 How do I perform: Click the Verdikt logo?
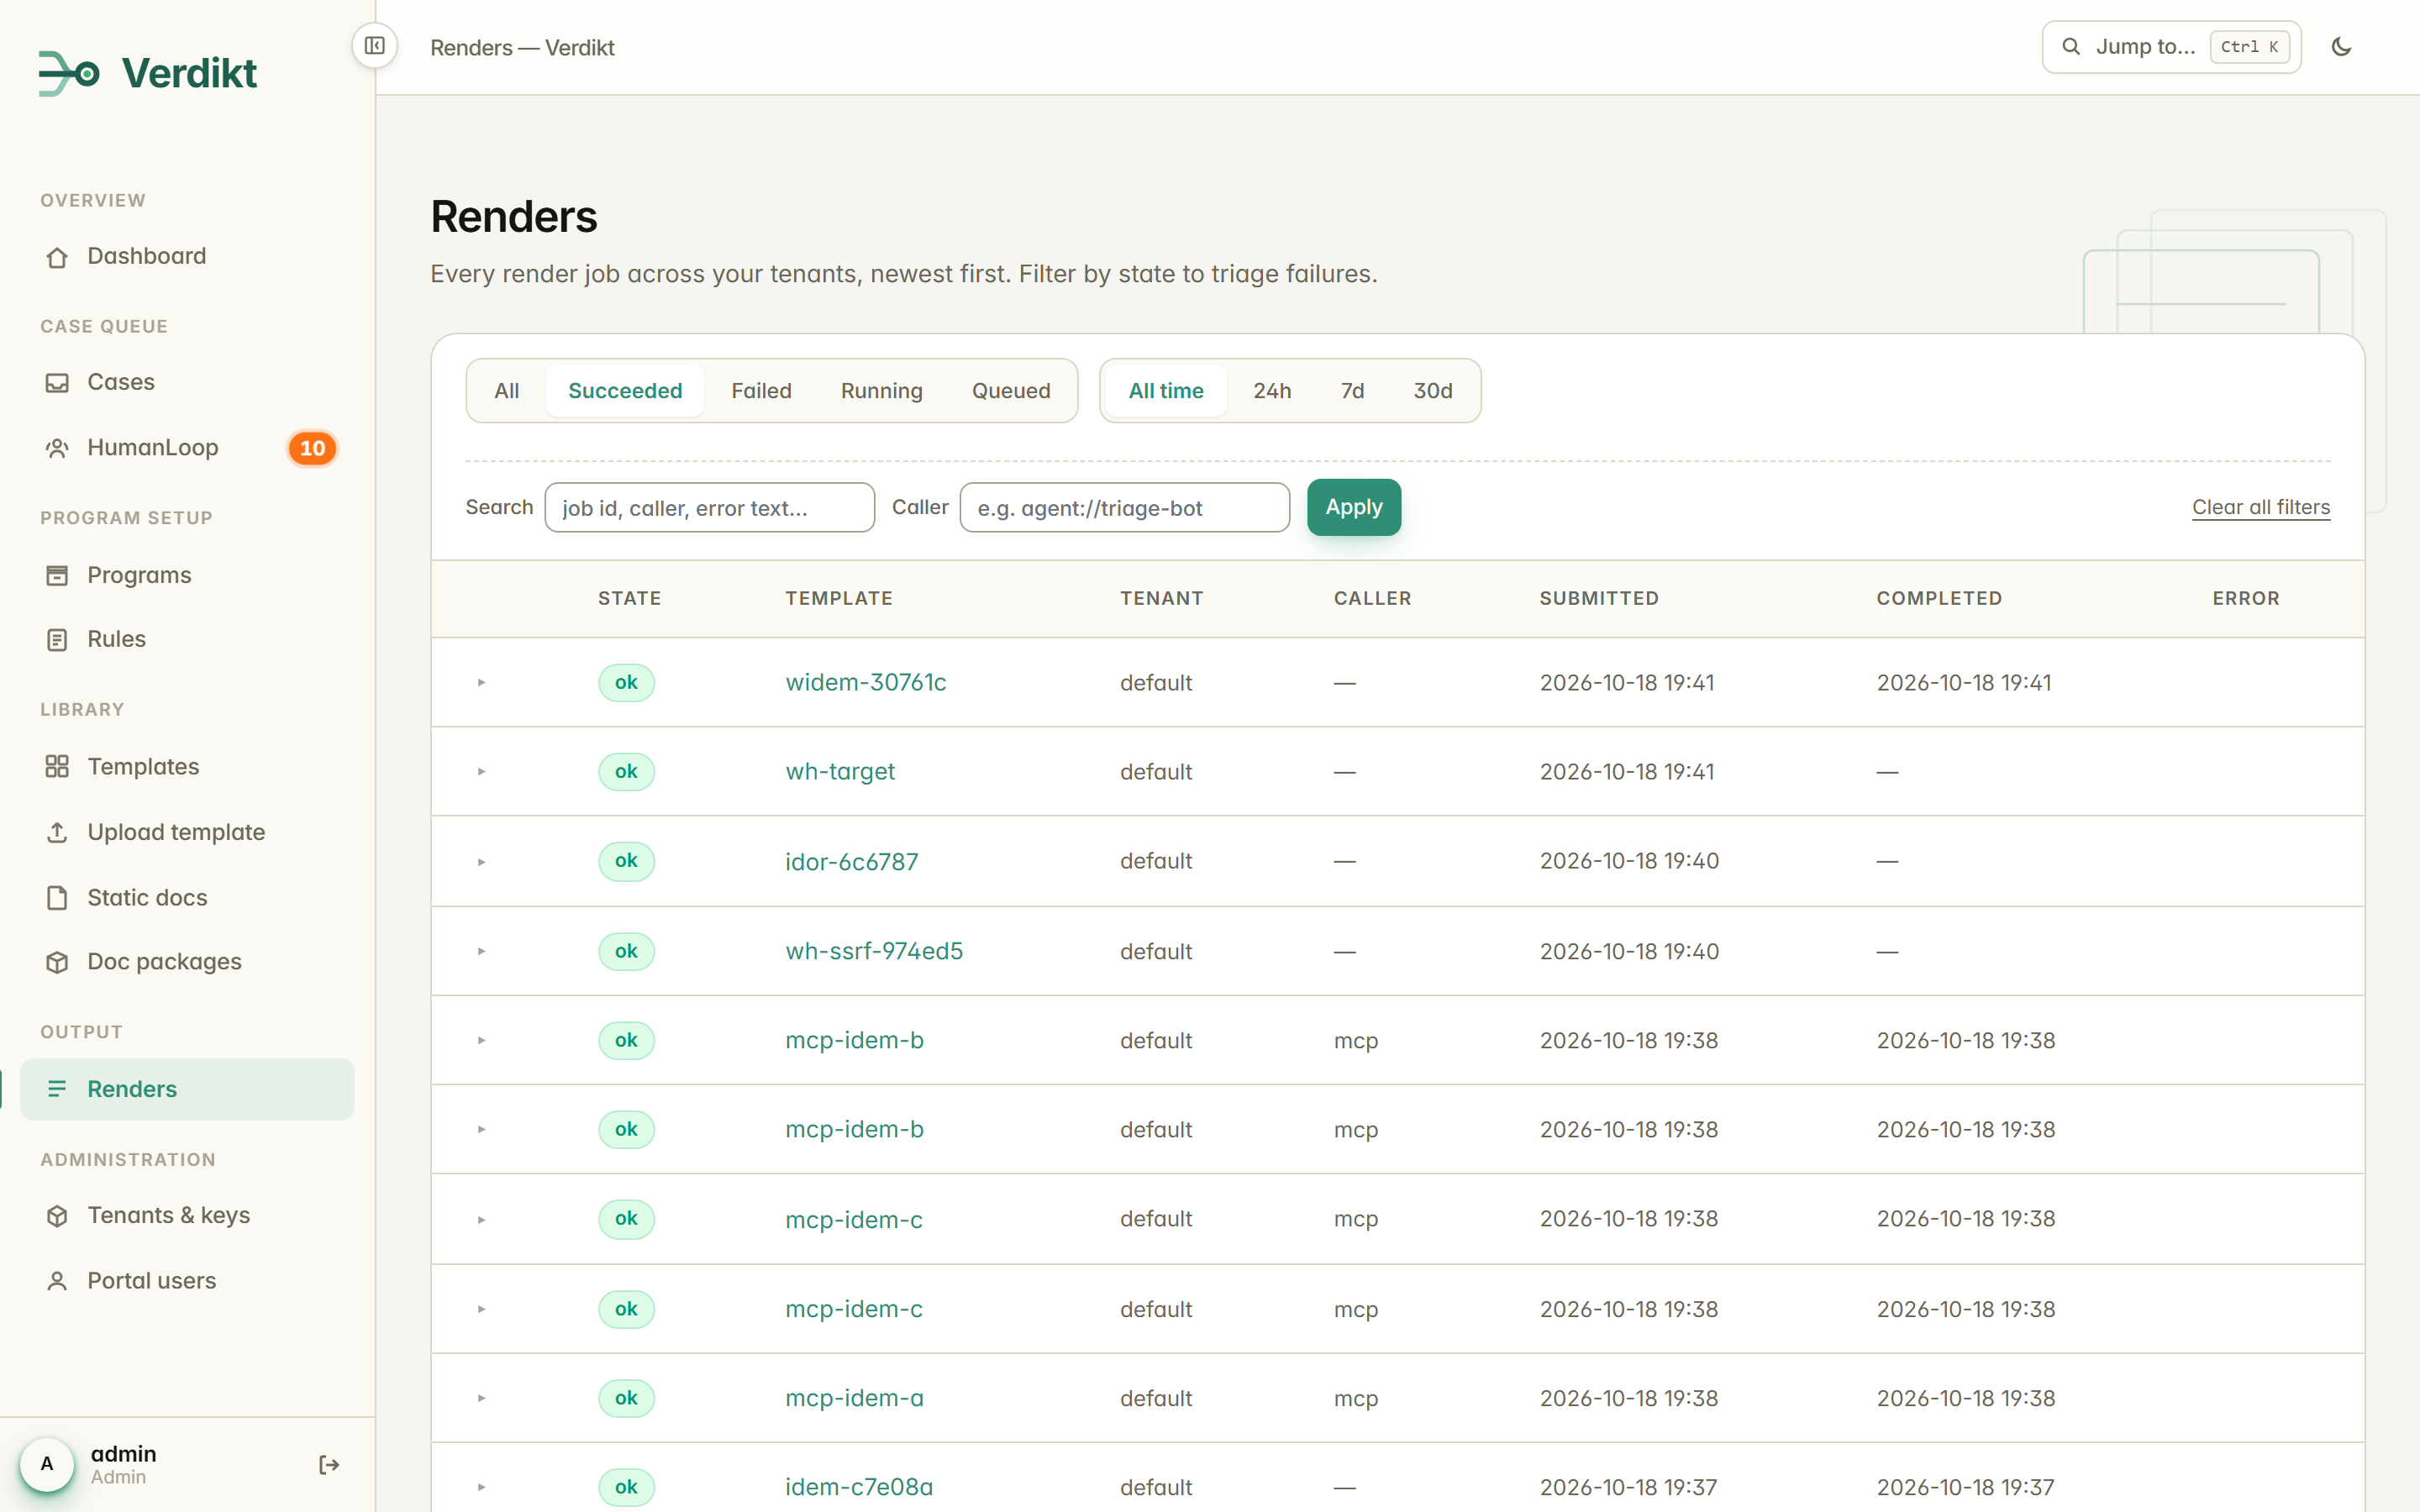148,73
